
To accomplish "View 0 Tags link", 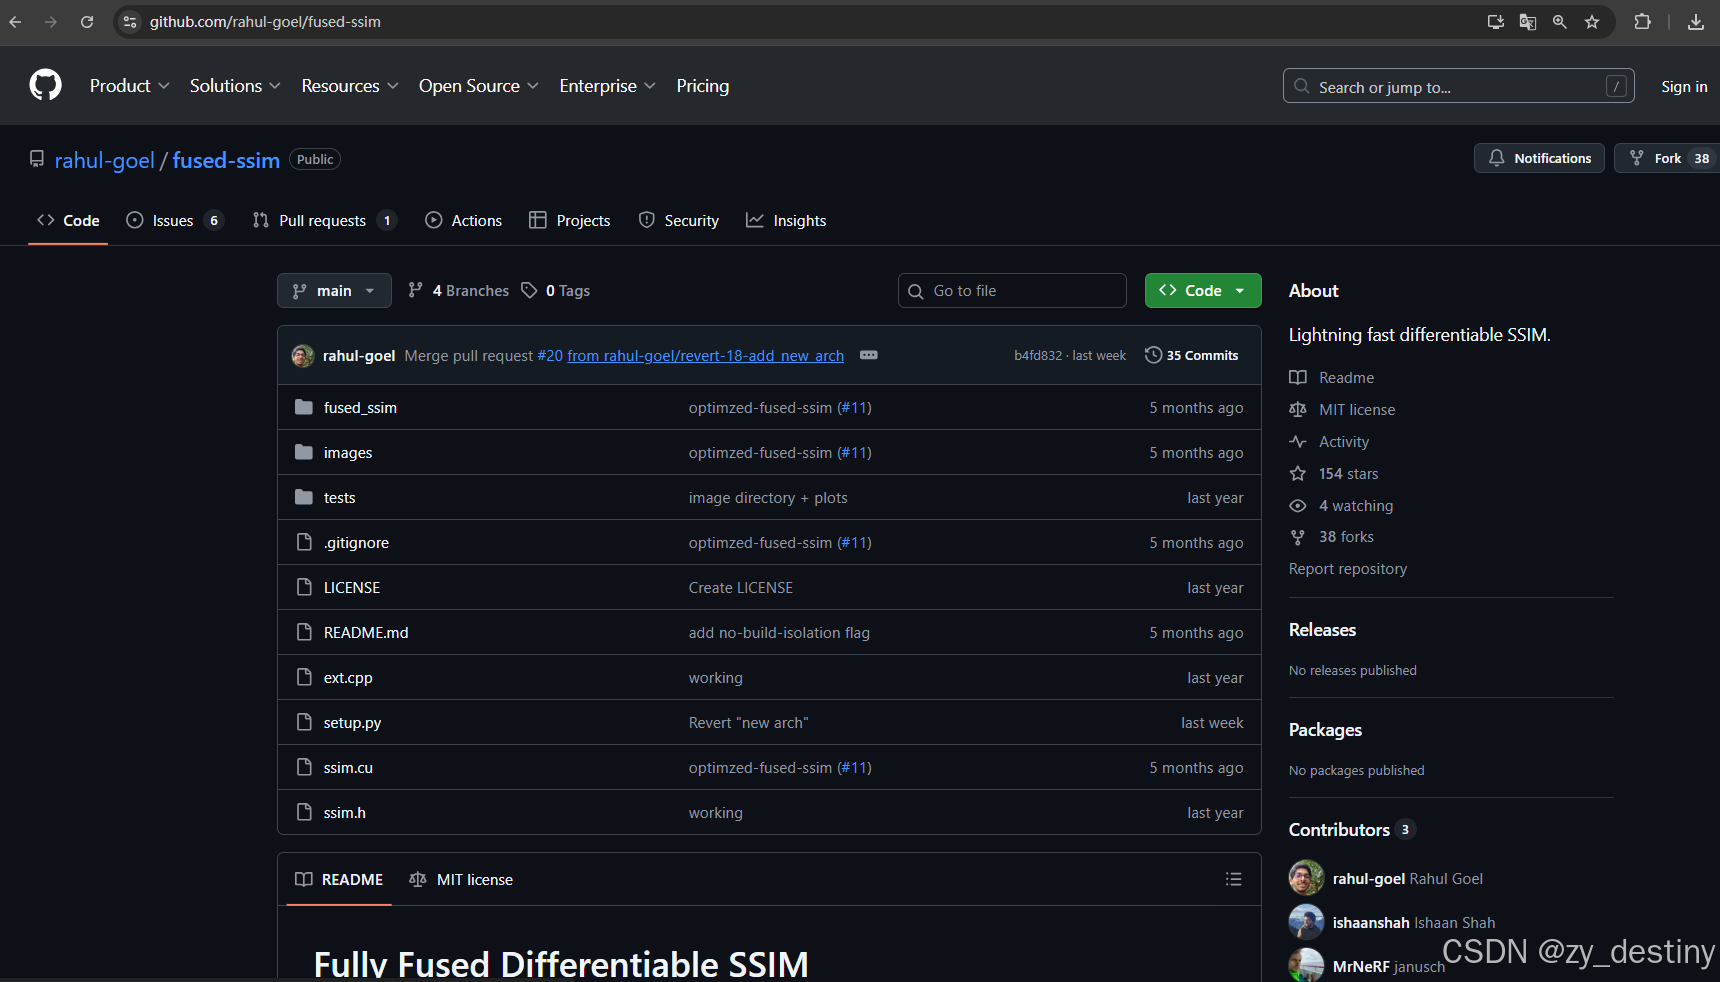I will (x=556, y=290).
